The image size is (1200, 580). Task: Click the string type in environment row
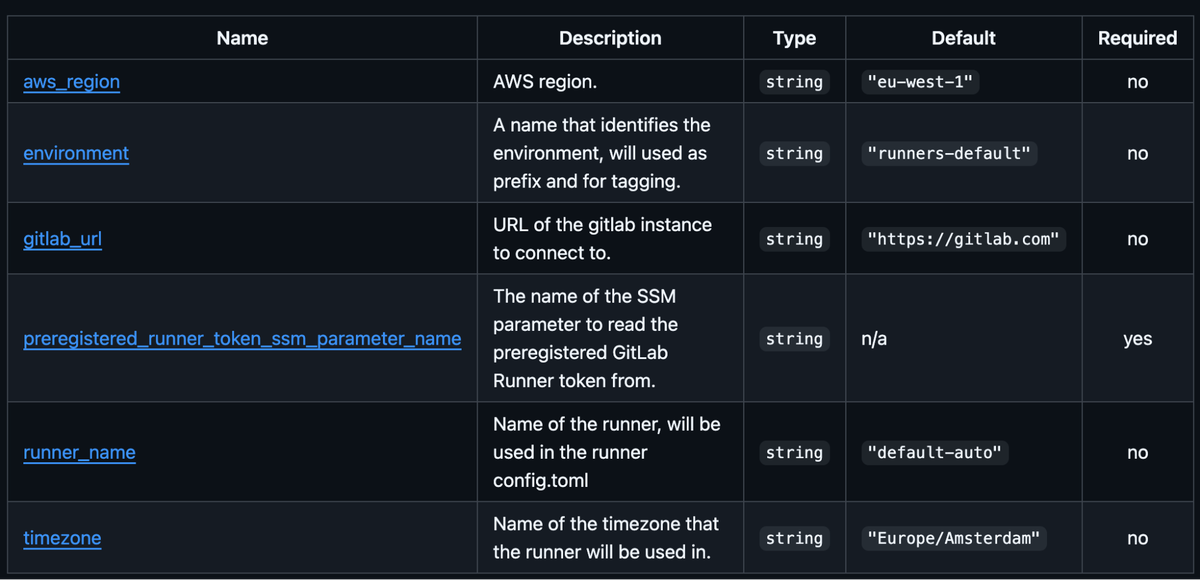[794, 153]
